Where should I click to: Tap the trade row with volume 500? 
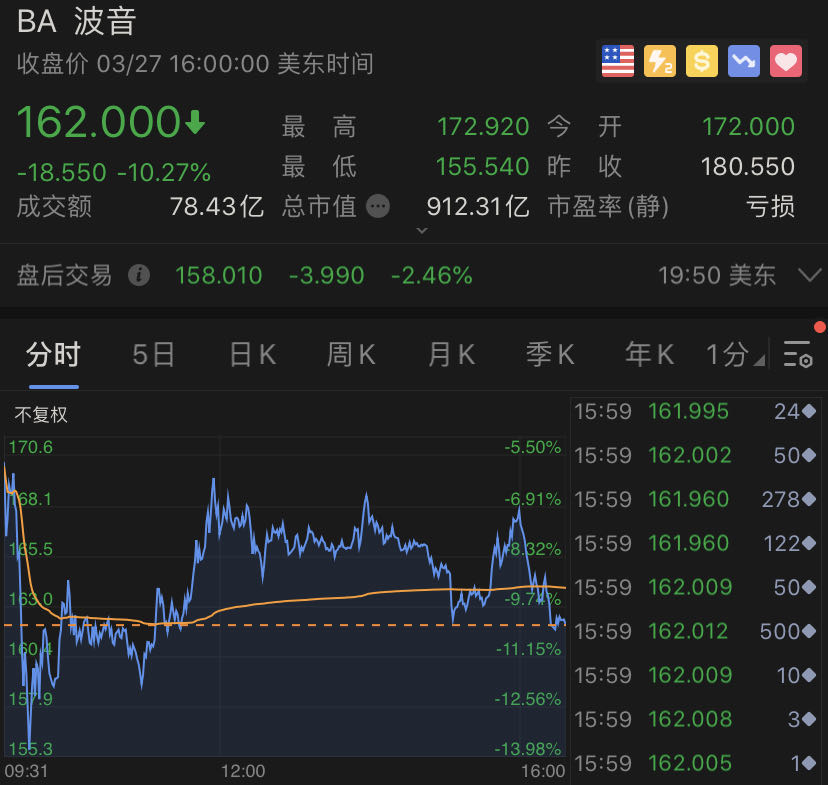(695, 631)
